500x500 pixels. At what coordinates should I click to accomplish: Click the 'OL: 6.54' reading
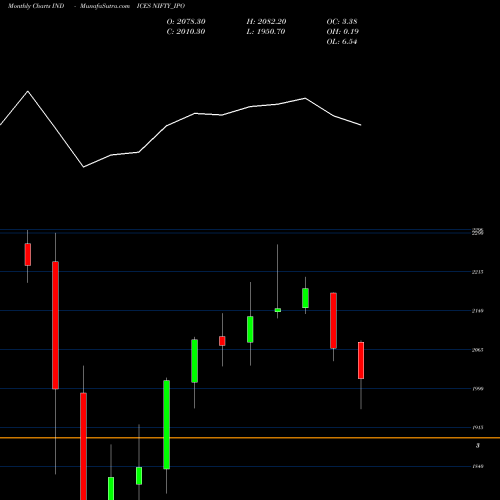(x=342, y=42)
